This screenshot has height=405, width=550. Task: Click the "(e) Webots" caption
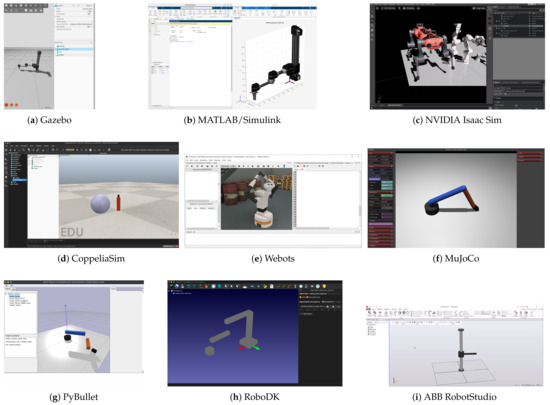(x=273, y=258)
